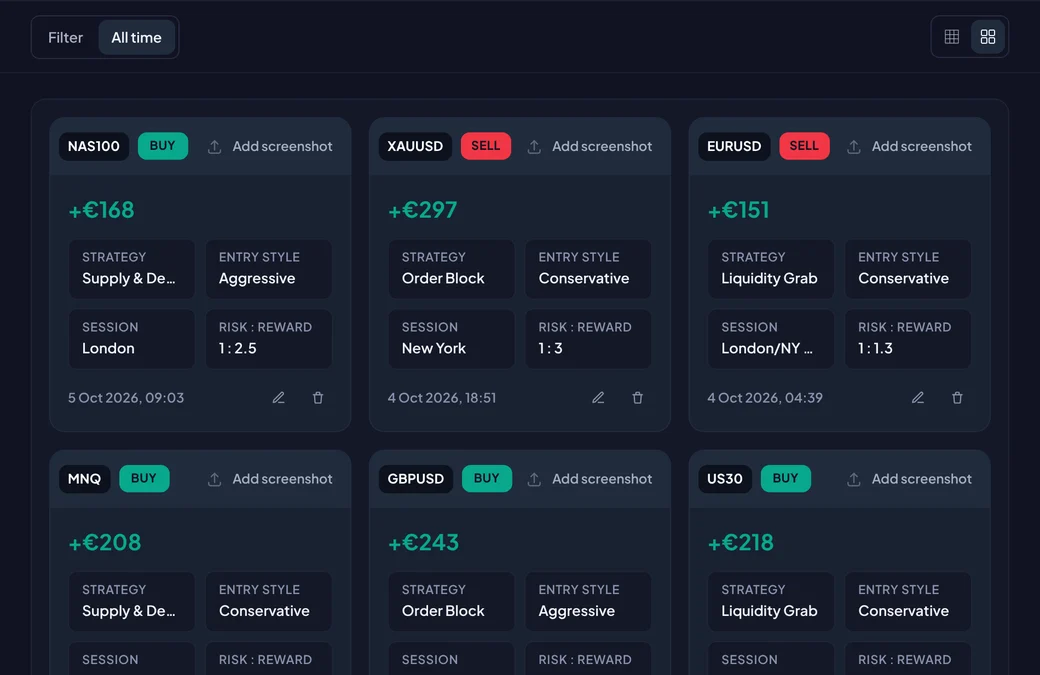Click the GBPUSD symbol tag
1040x675 pixels.
point(416,479)
